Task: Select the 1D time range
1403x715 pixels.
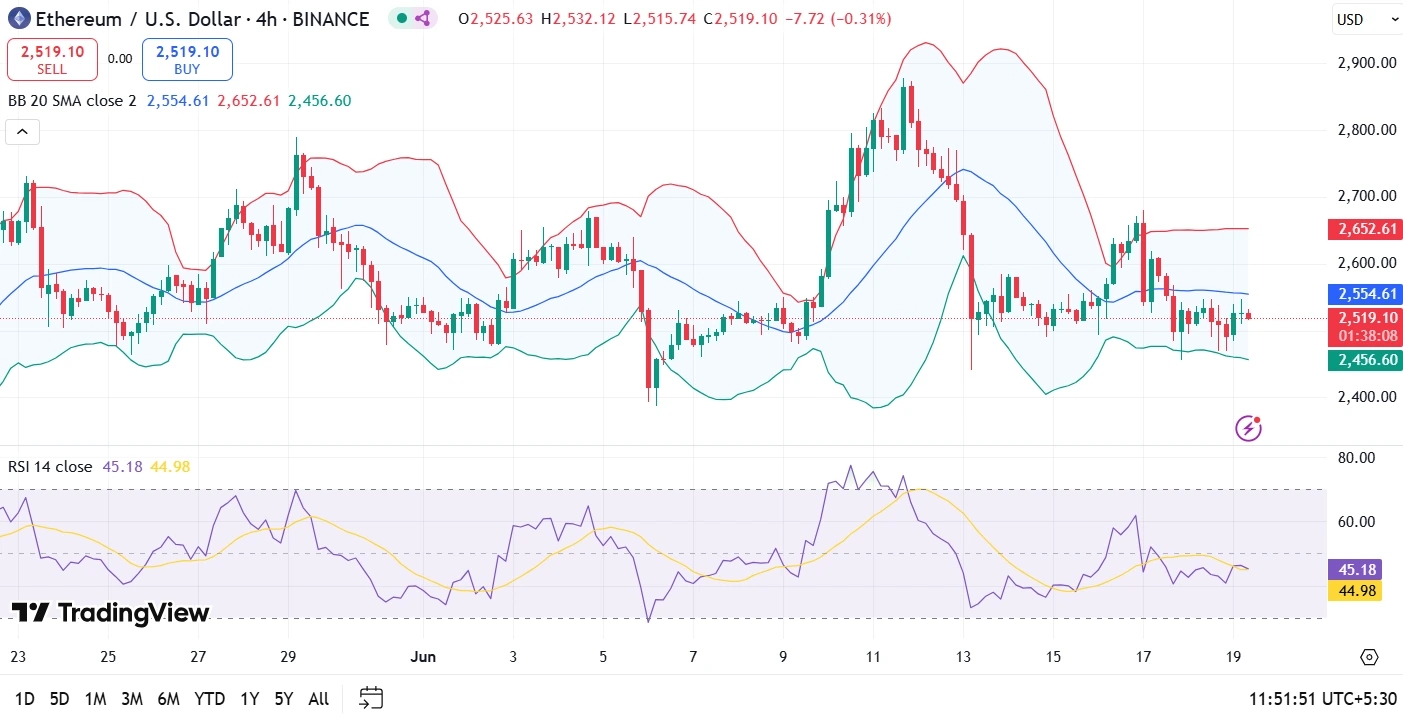Action: tap(25, 699)
